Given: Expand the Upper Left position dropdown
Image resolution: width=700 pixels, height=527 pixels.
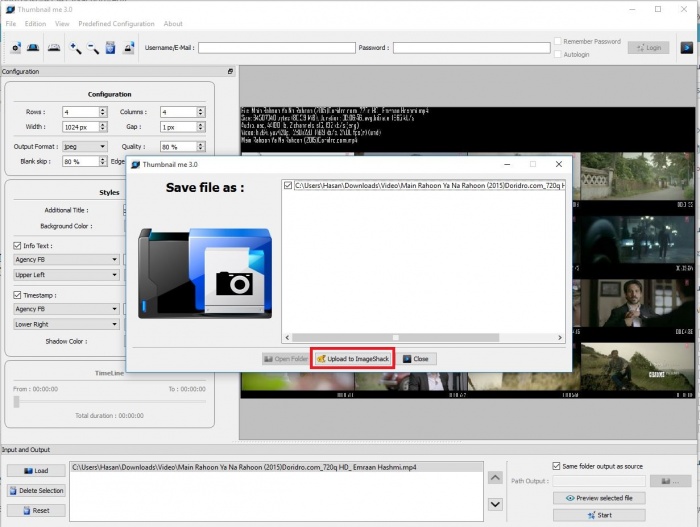Looking at the screenshot, I should coord(66,274).
